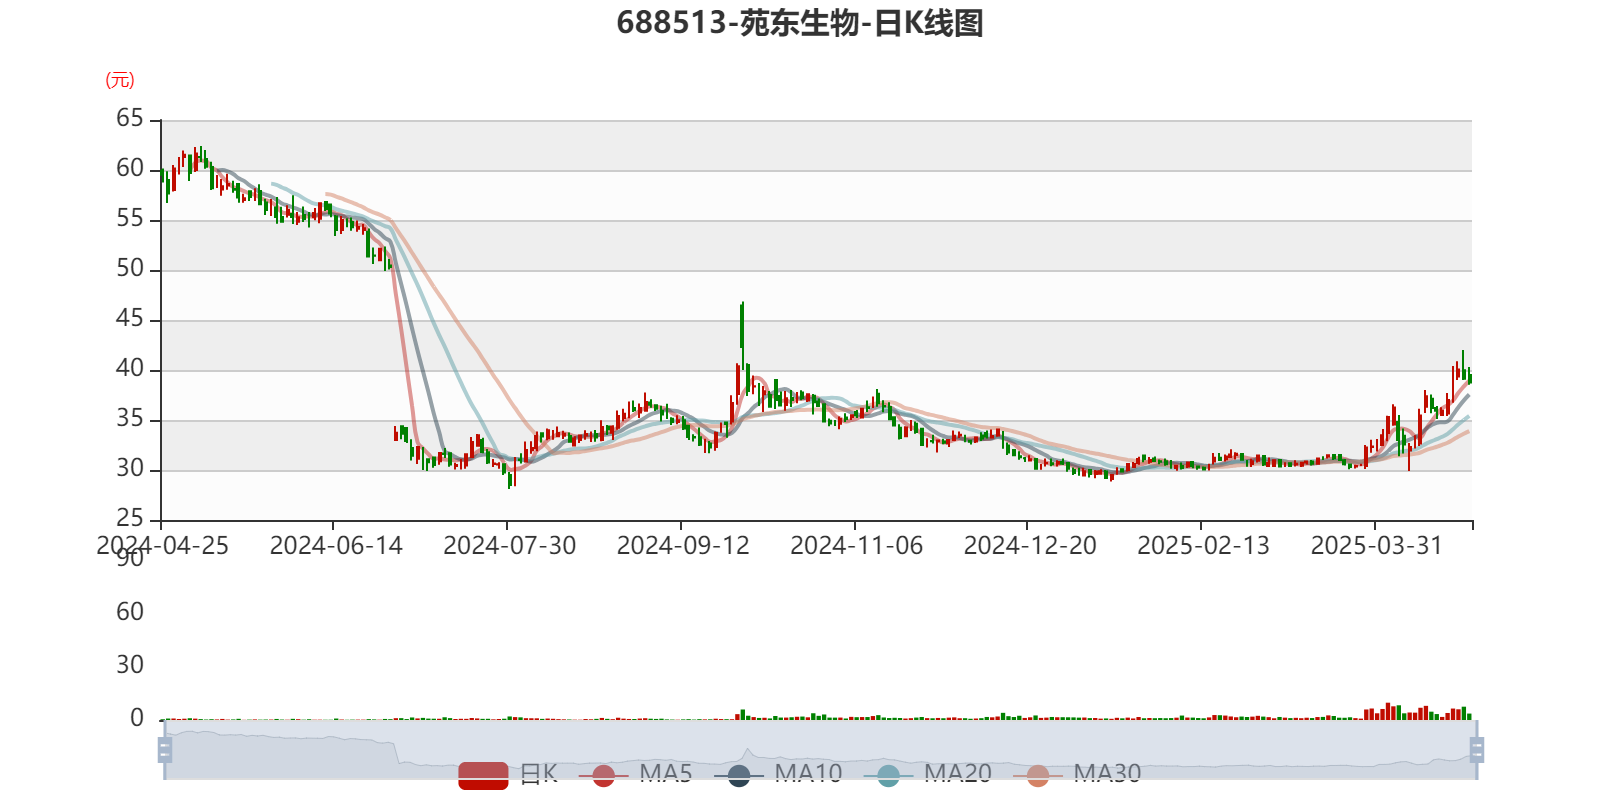Screen dimensions: 1600x800
Task: Click the MA30 legend circle icon
Action: [1038, 775]
